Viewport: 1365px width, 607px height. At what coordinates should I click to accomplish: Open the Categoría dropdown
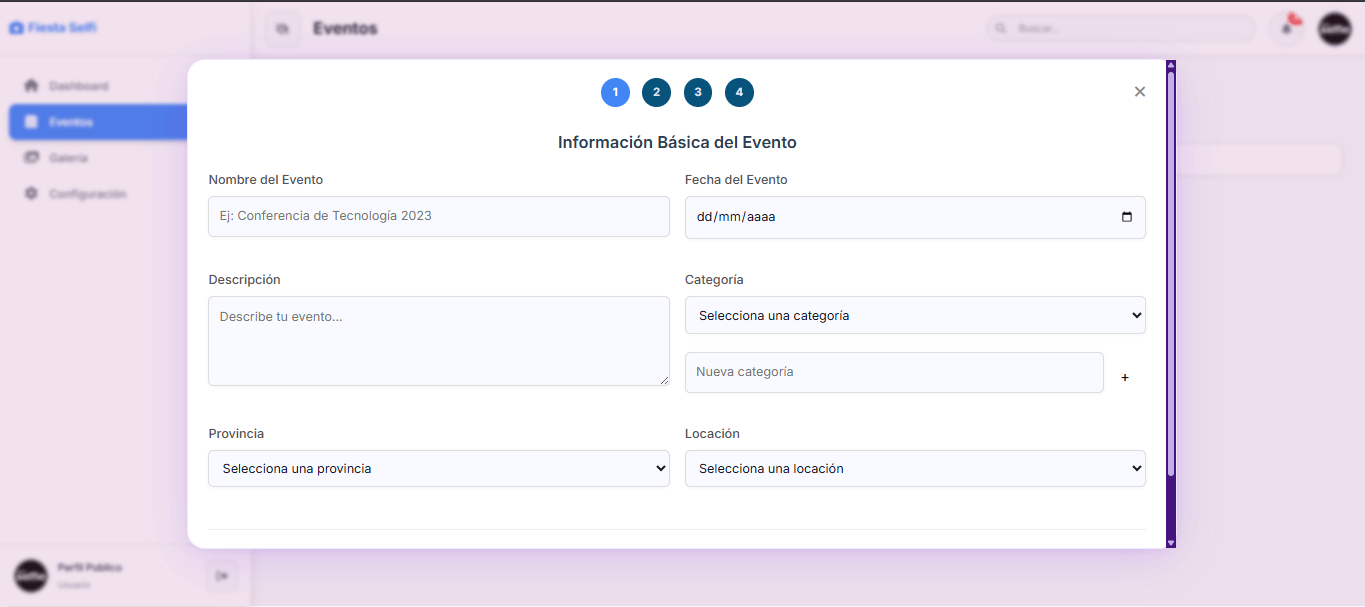[914, 315]
